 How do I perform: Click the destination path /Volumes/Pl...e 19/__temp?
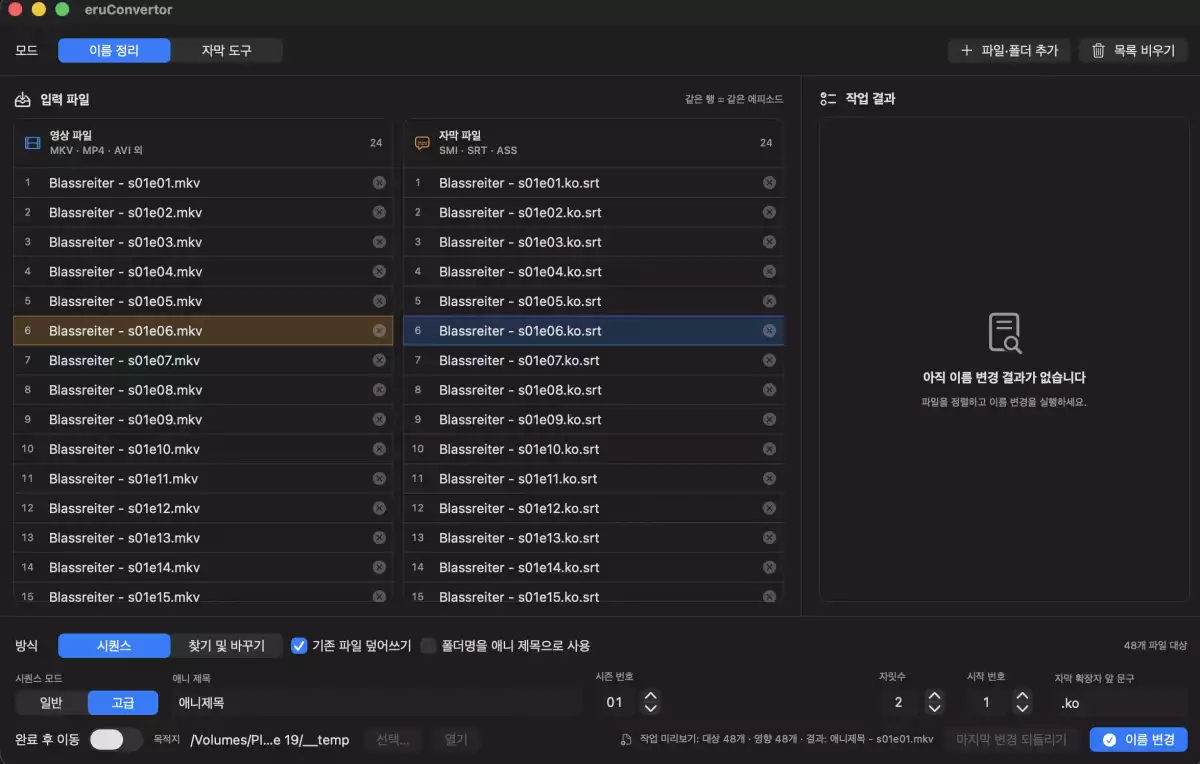270,740
